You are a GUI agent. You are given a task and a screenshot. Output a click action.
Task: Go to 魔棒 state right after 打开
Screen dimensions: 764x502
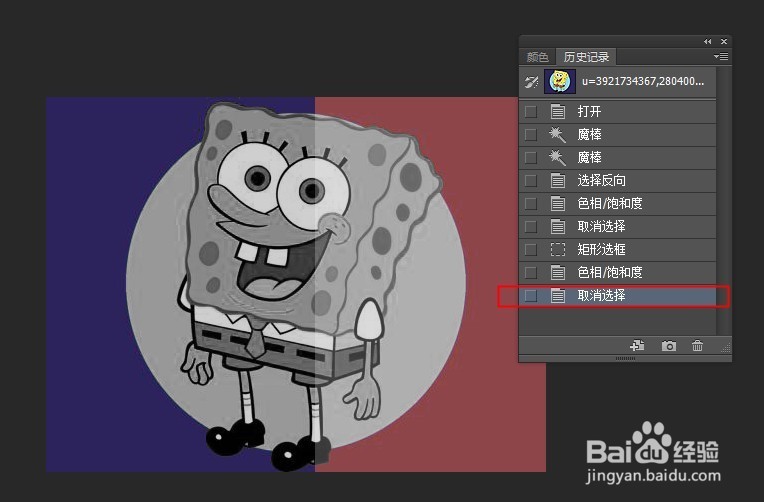point(618,135)
